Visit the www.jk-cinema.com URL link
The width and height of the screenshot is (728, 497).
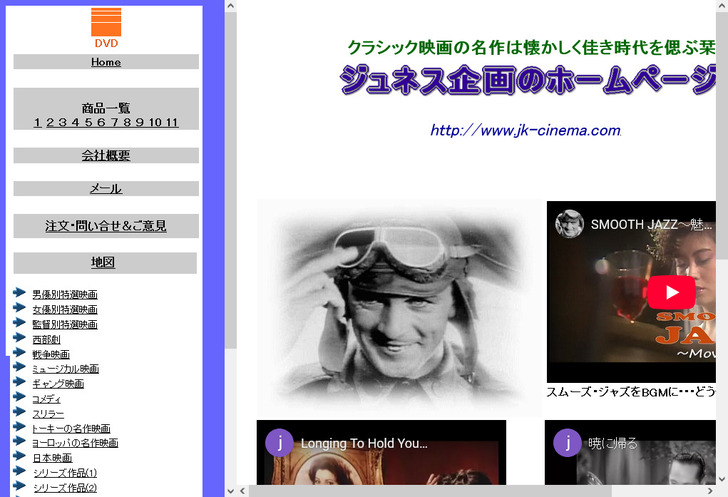coord(525,131)
